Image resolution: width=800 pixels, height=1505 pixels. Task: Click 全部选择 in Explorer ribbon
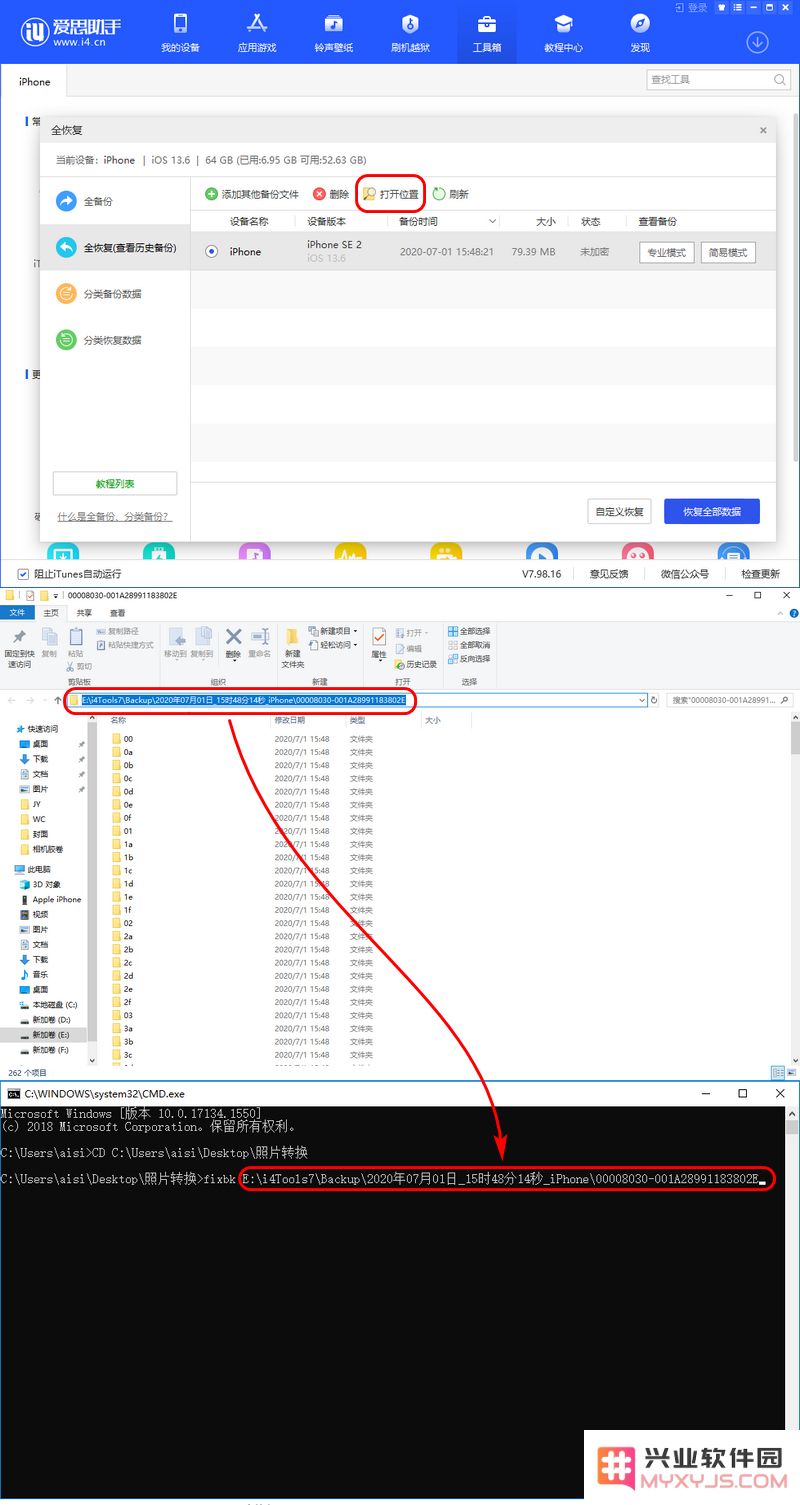[469, 631]
